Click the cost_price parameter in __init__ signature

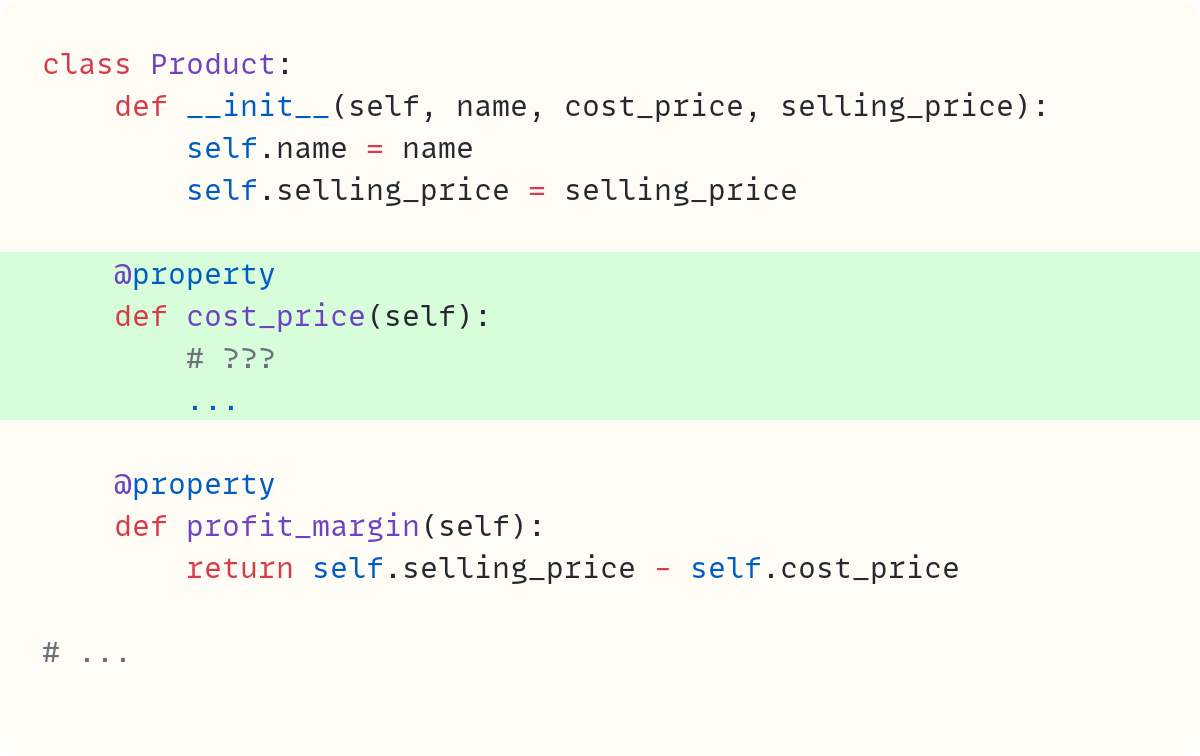pos(654,107)
